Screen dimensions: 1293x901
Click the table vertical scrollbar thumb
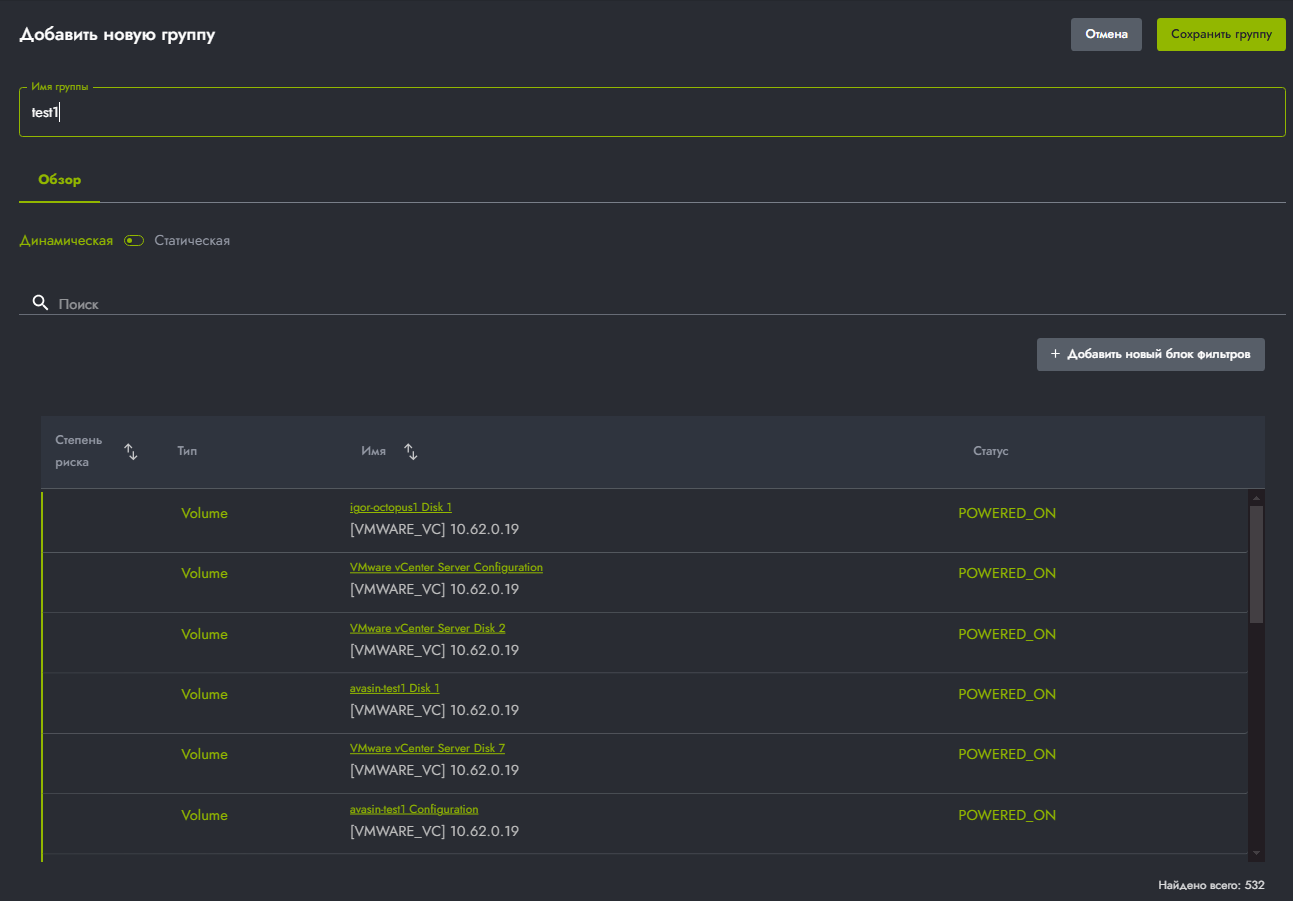point(1257,564)
